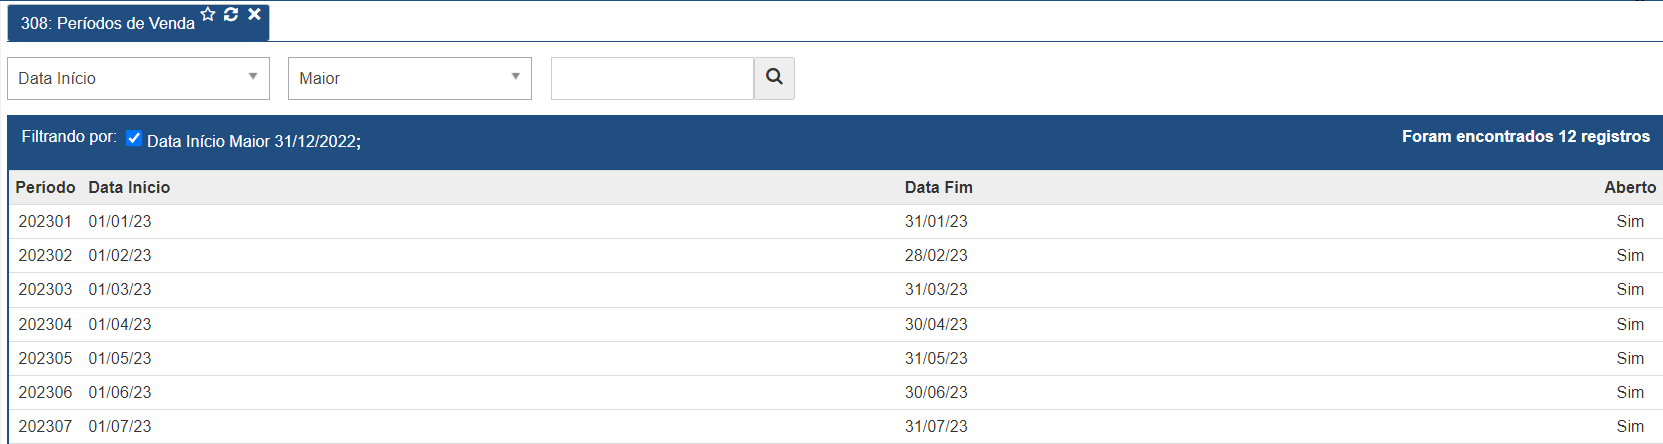The width and height of the screenshot is (1663, 444).
Task: Refresh the Períodos de Venda tab
Action: pos(231,14)
